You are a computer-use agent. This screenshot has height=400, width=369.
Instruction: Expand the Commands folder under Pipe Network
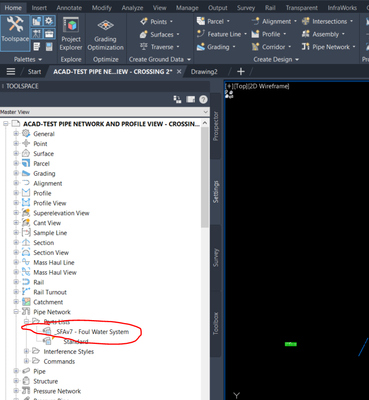26,361
